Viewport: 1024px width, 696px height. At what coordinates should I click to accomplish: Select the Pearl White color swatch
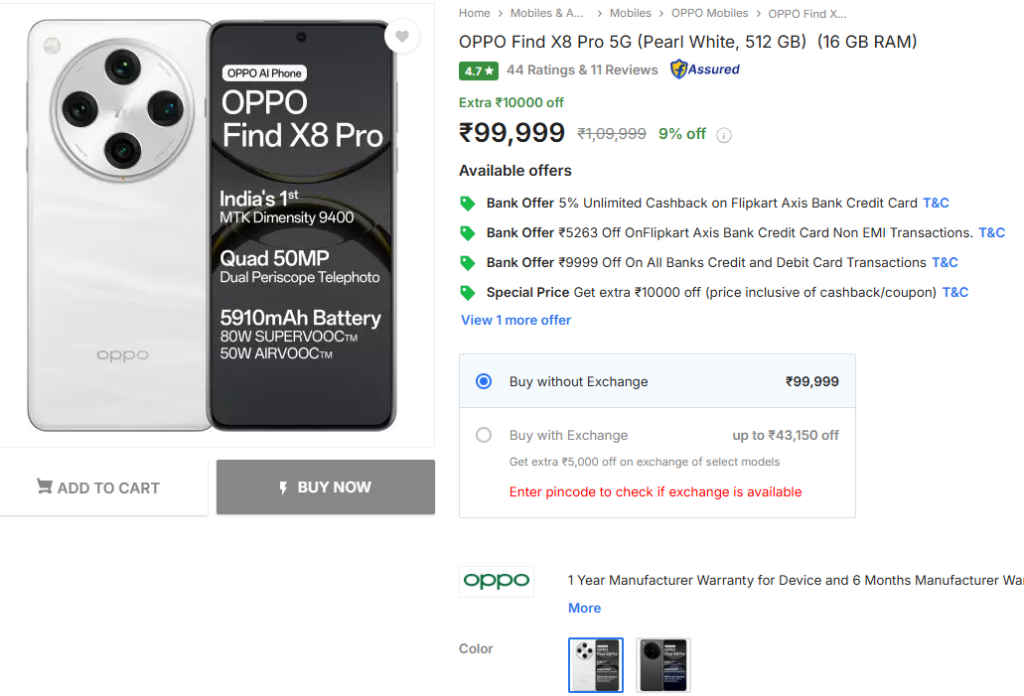click(595, 664)
